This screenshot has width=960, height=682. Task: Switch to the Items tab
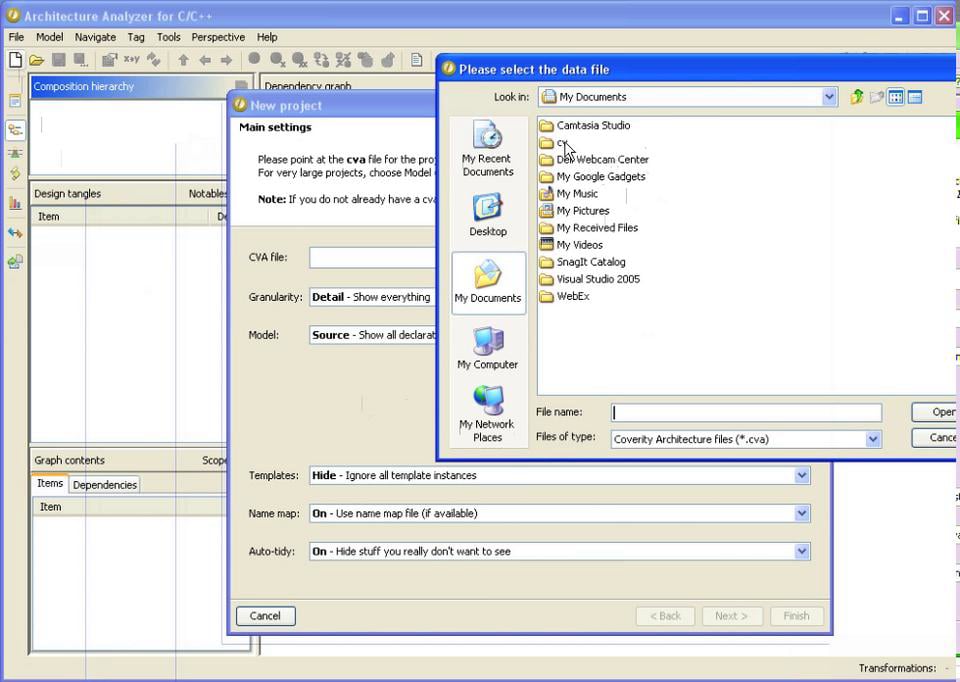[50, 483]
